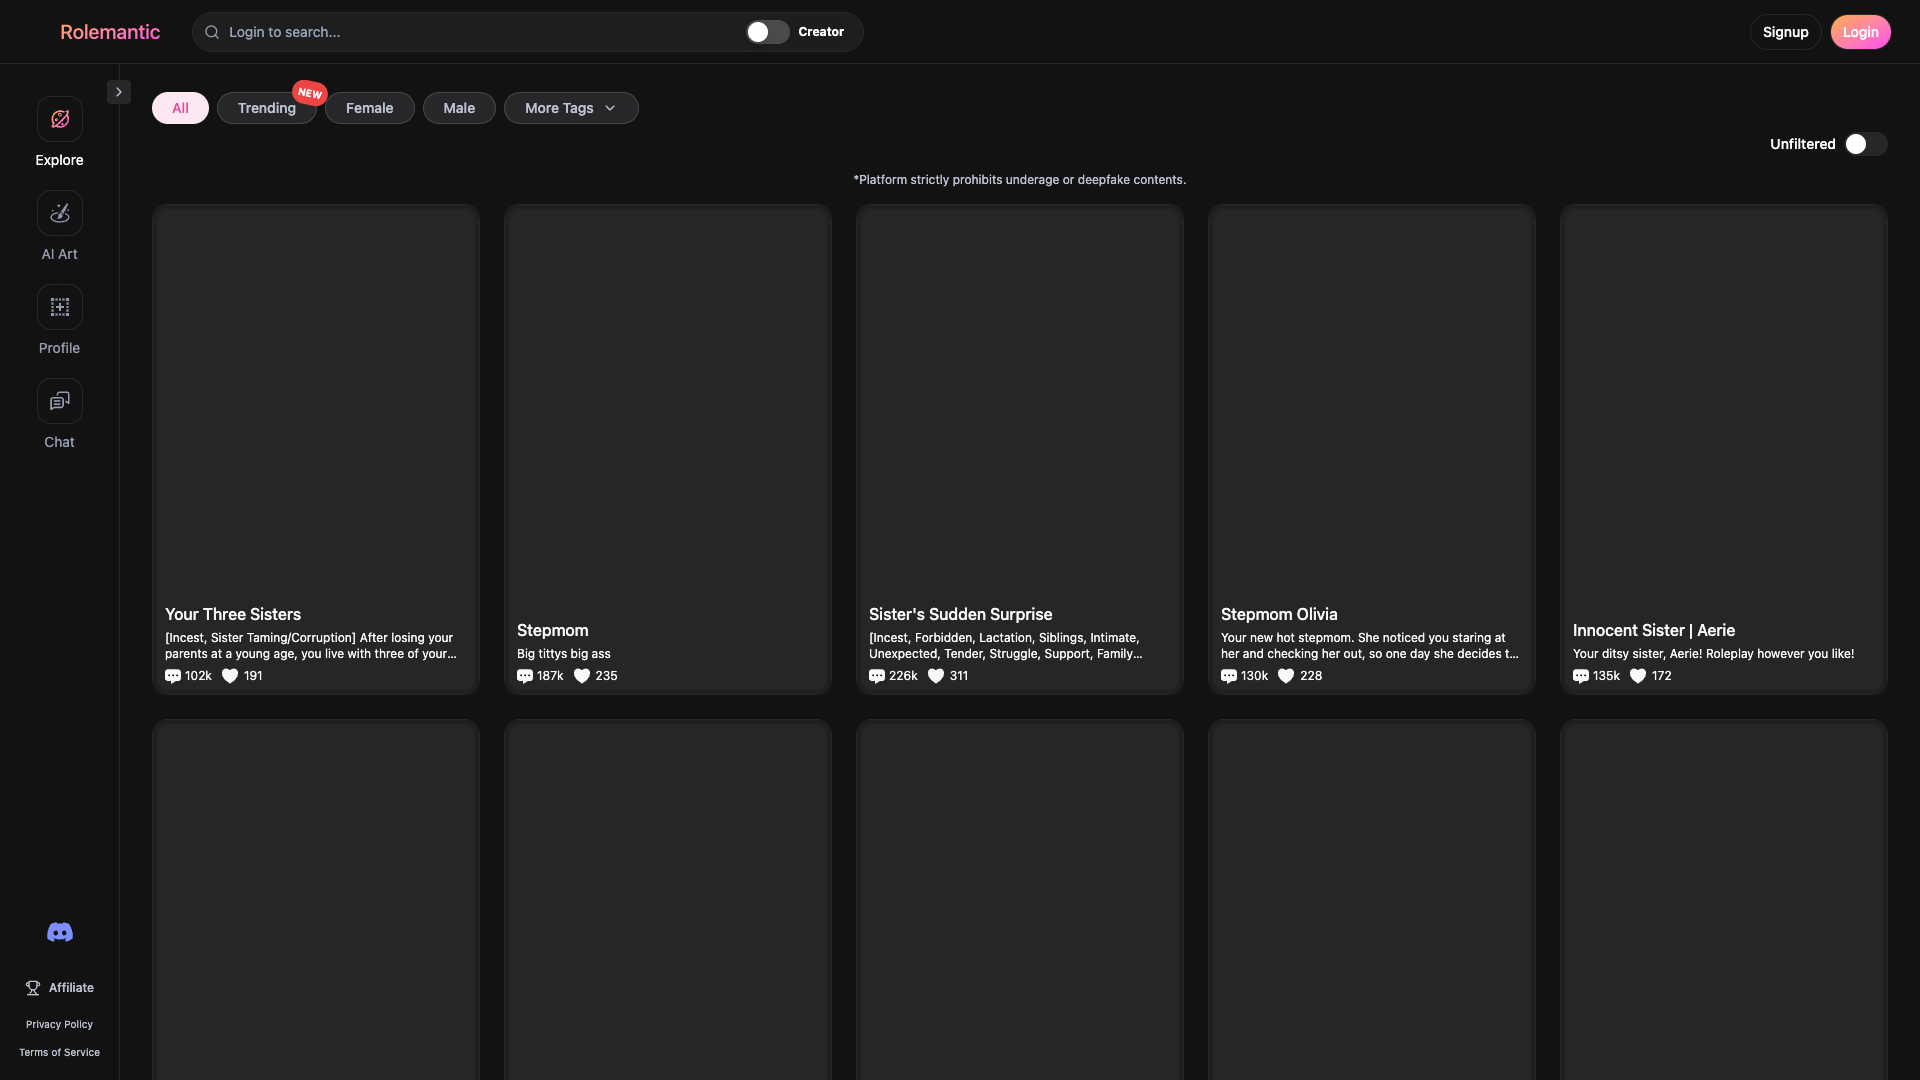This screenshot has width=1920, height=1080.
Task: Open the Profile icon in sidebar
Action: (x=60, y=307)
